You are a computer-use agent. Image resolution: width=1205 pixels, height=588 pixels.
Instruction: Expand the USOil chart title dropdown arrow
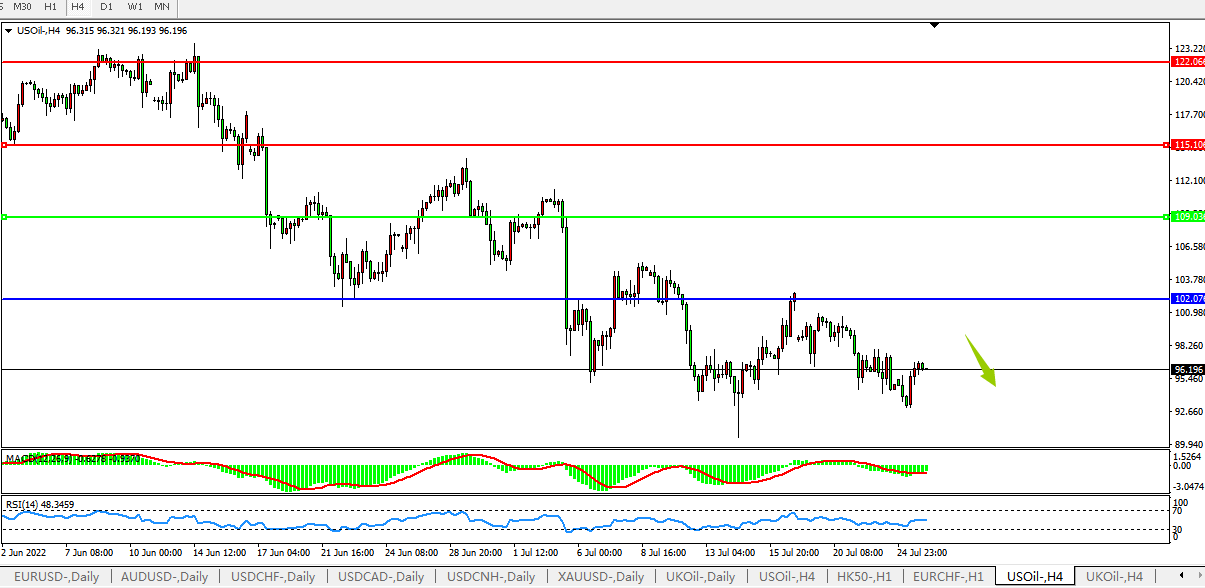click(9, 31)
